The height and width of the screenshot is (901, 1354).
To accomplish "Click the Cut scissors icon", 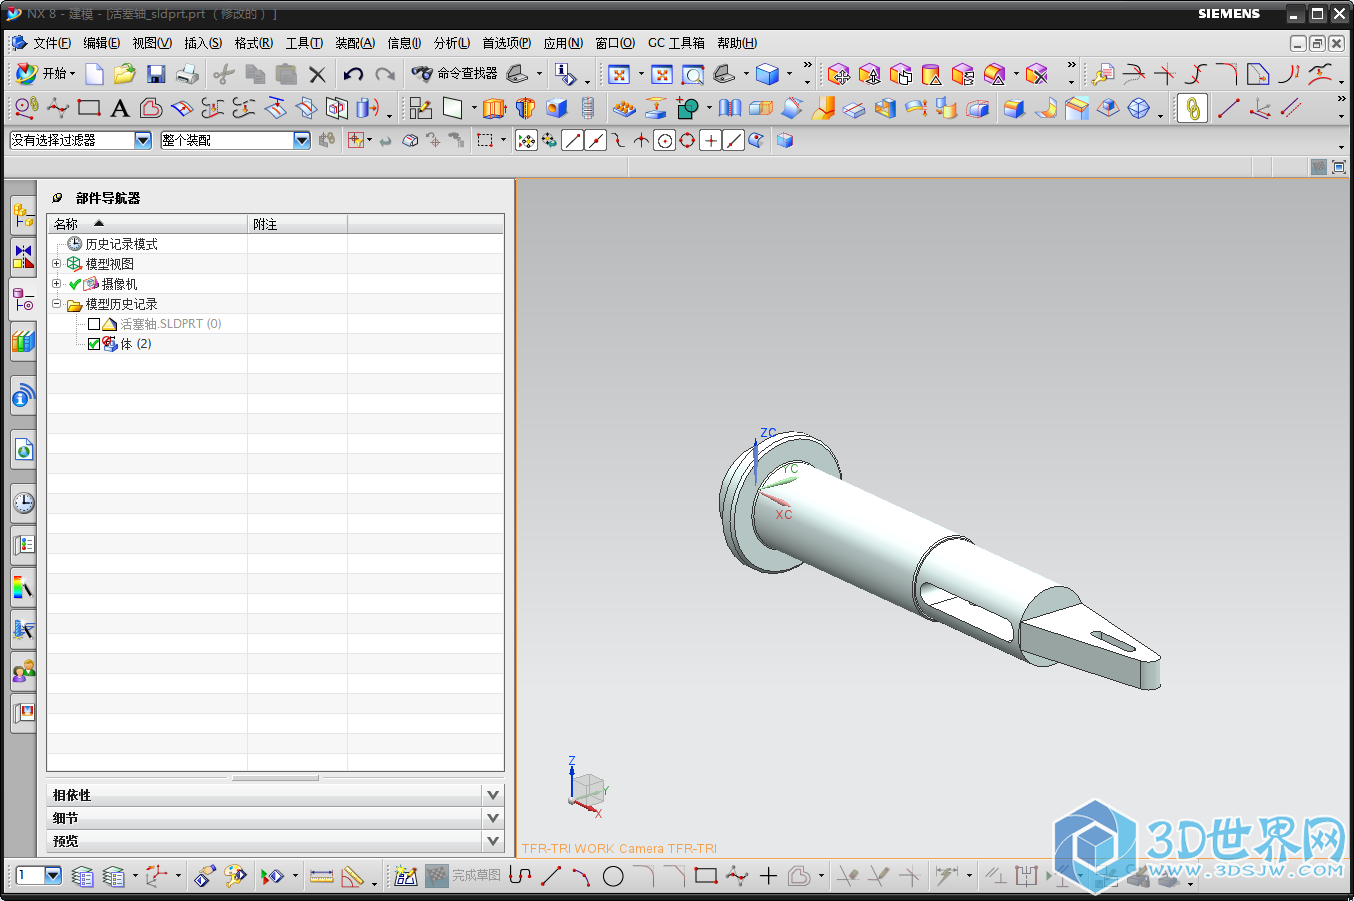I will (224, 74).
